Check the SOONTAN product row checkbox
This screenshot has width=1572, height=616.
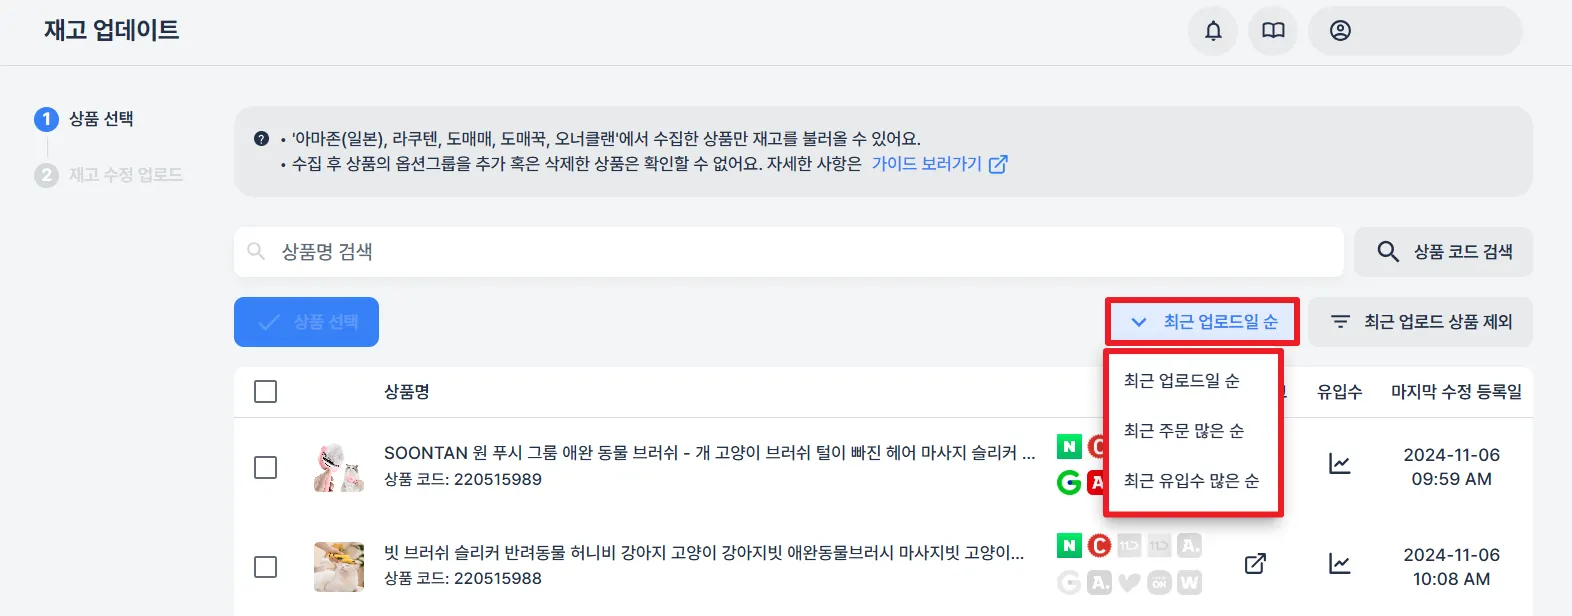pos(265,467)
